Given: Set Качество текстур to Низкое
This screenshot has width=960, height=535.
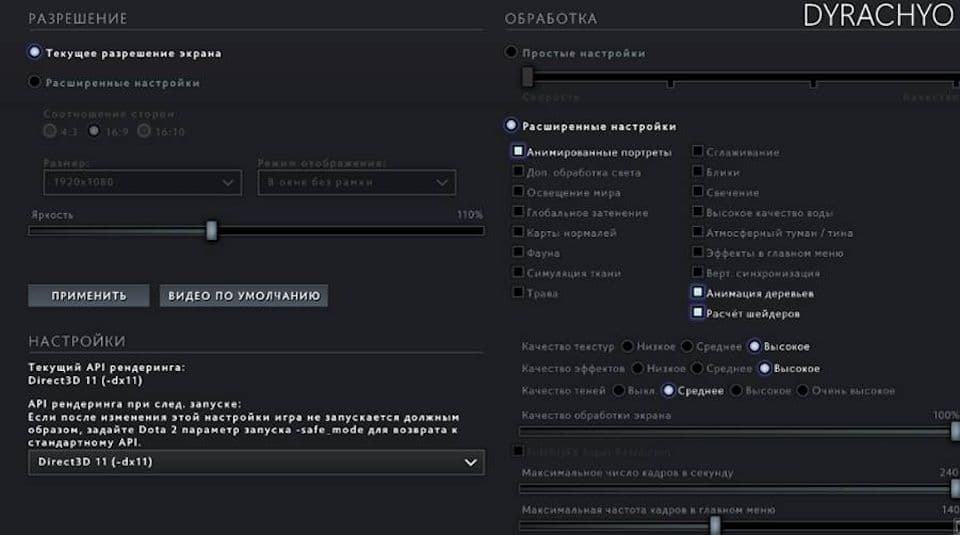Looking at the screenshot, I should pos(627,347).
